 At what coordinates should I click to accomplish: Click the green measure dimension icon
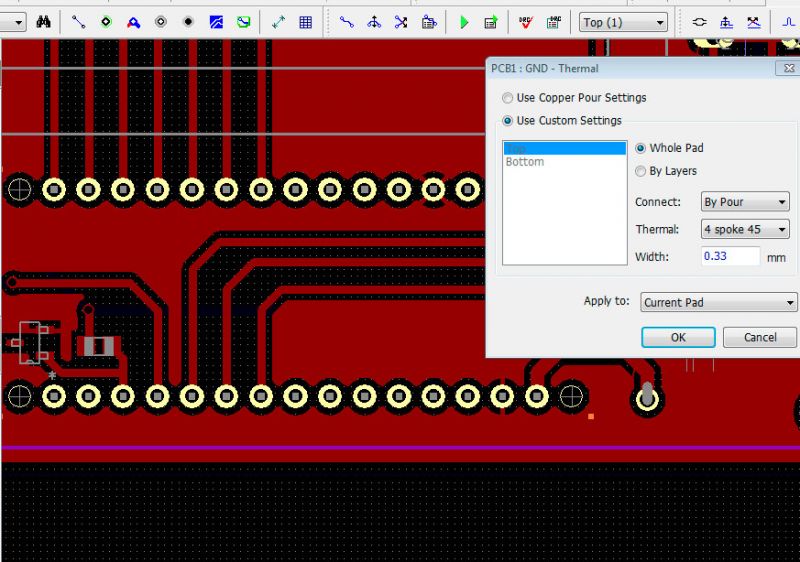click(278, 22)
